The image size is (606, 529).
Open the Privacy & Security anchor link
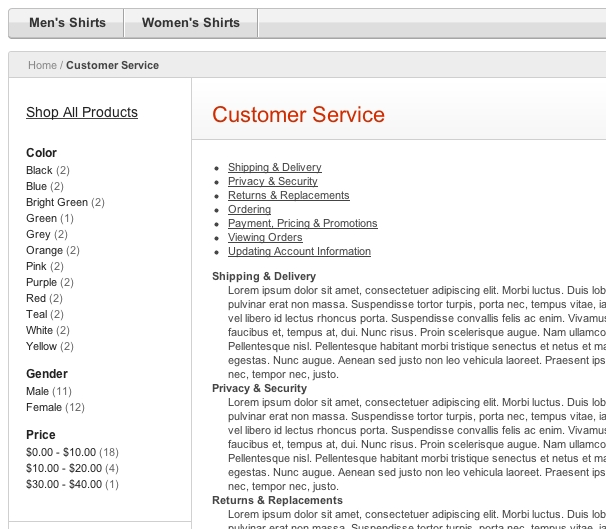pyautogui.click(x=272, y=181)
